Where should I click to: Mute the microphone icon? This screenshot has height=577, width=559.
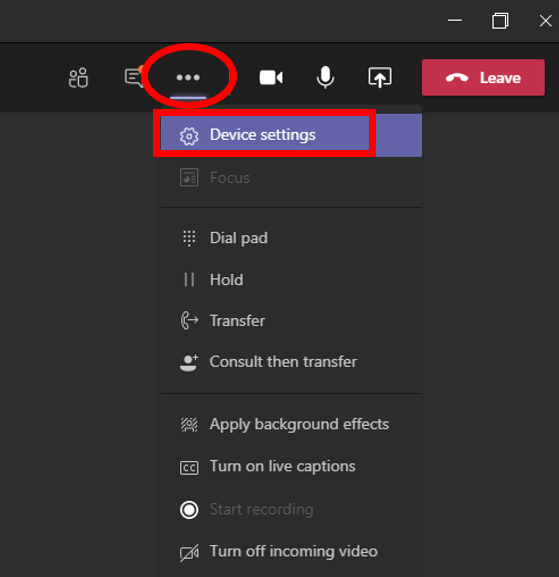pyautogui.click(x=325, y=78)
